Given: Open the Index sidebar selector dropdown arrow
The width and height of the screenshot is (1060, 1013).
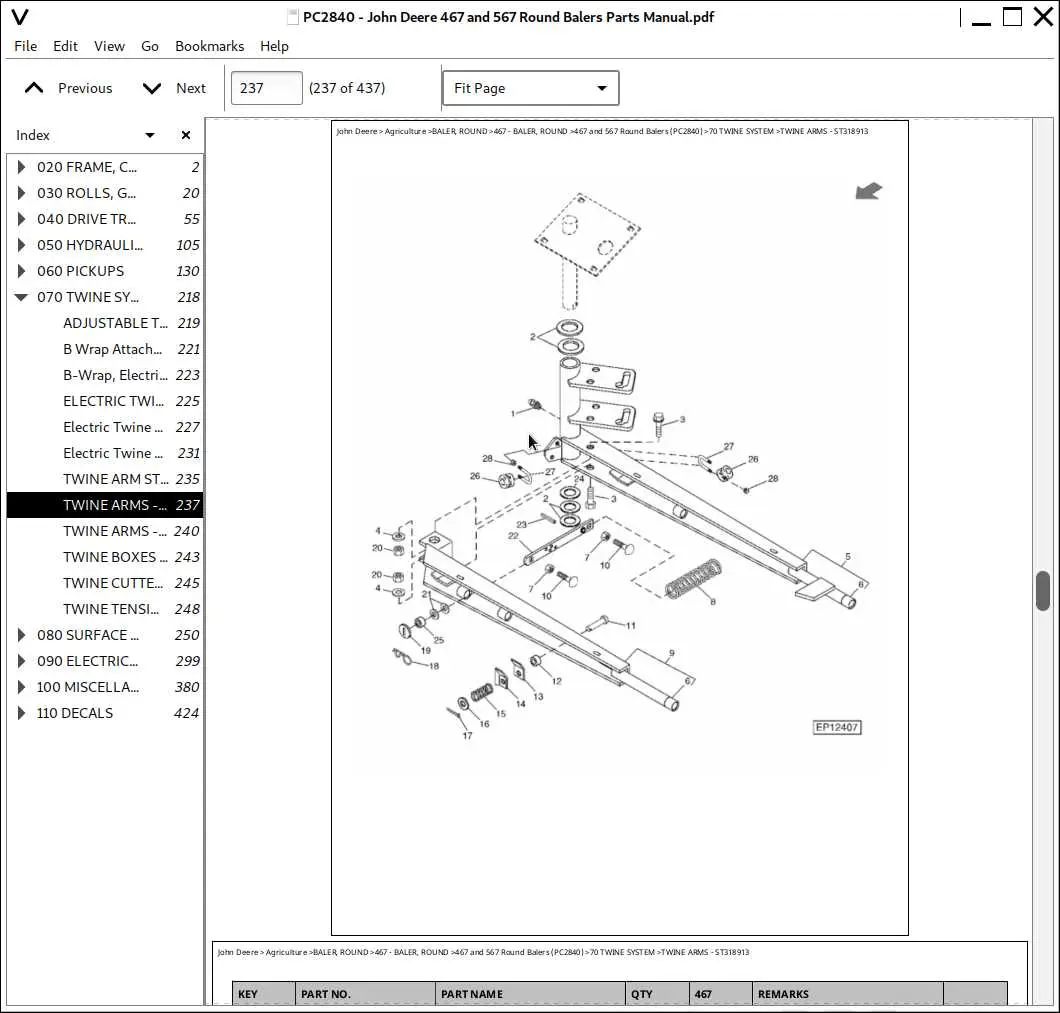Looking at the screenshot, I should point(149,135).
